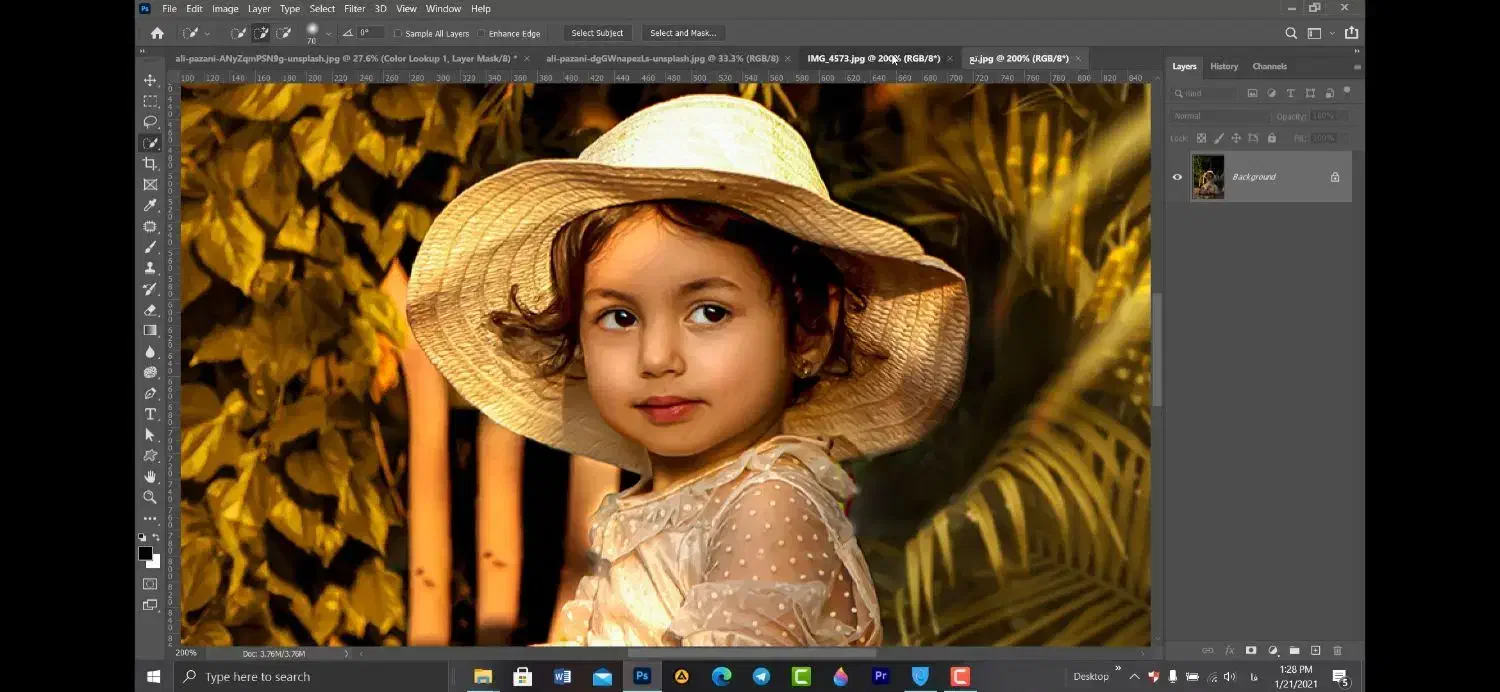Click the Background layer thumbnail

coord(1207,176)
